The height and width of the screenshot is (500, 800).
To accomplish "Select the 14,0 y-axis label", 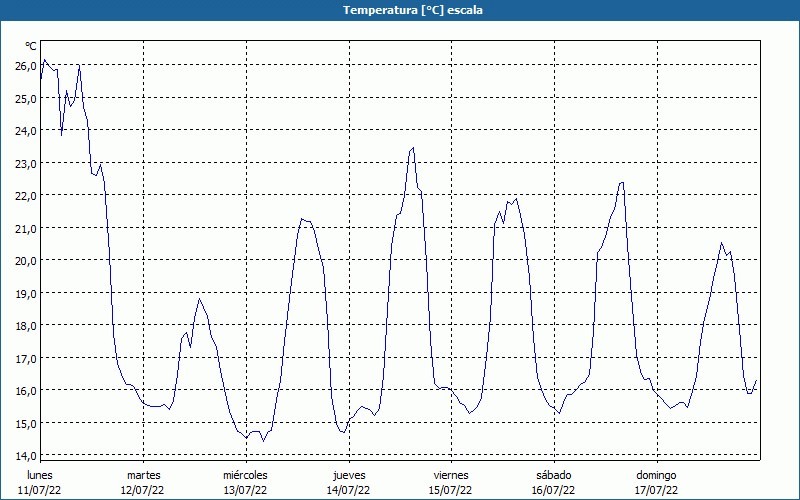I will pyautogui.click(x=26, y=456).
